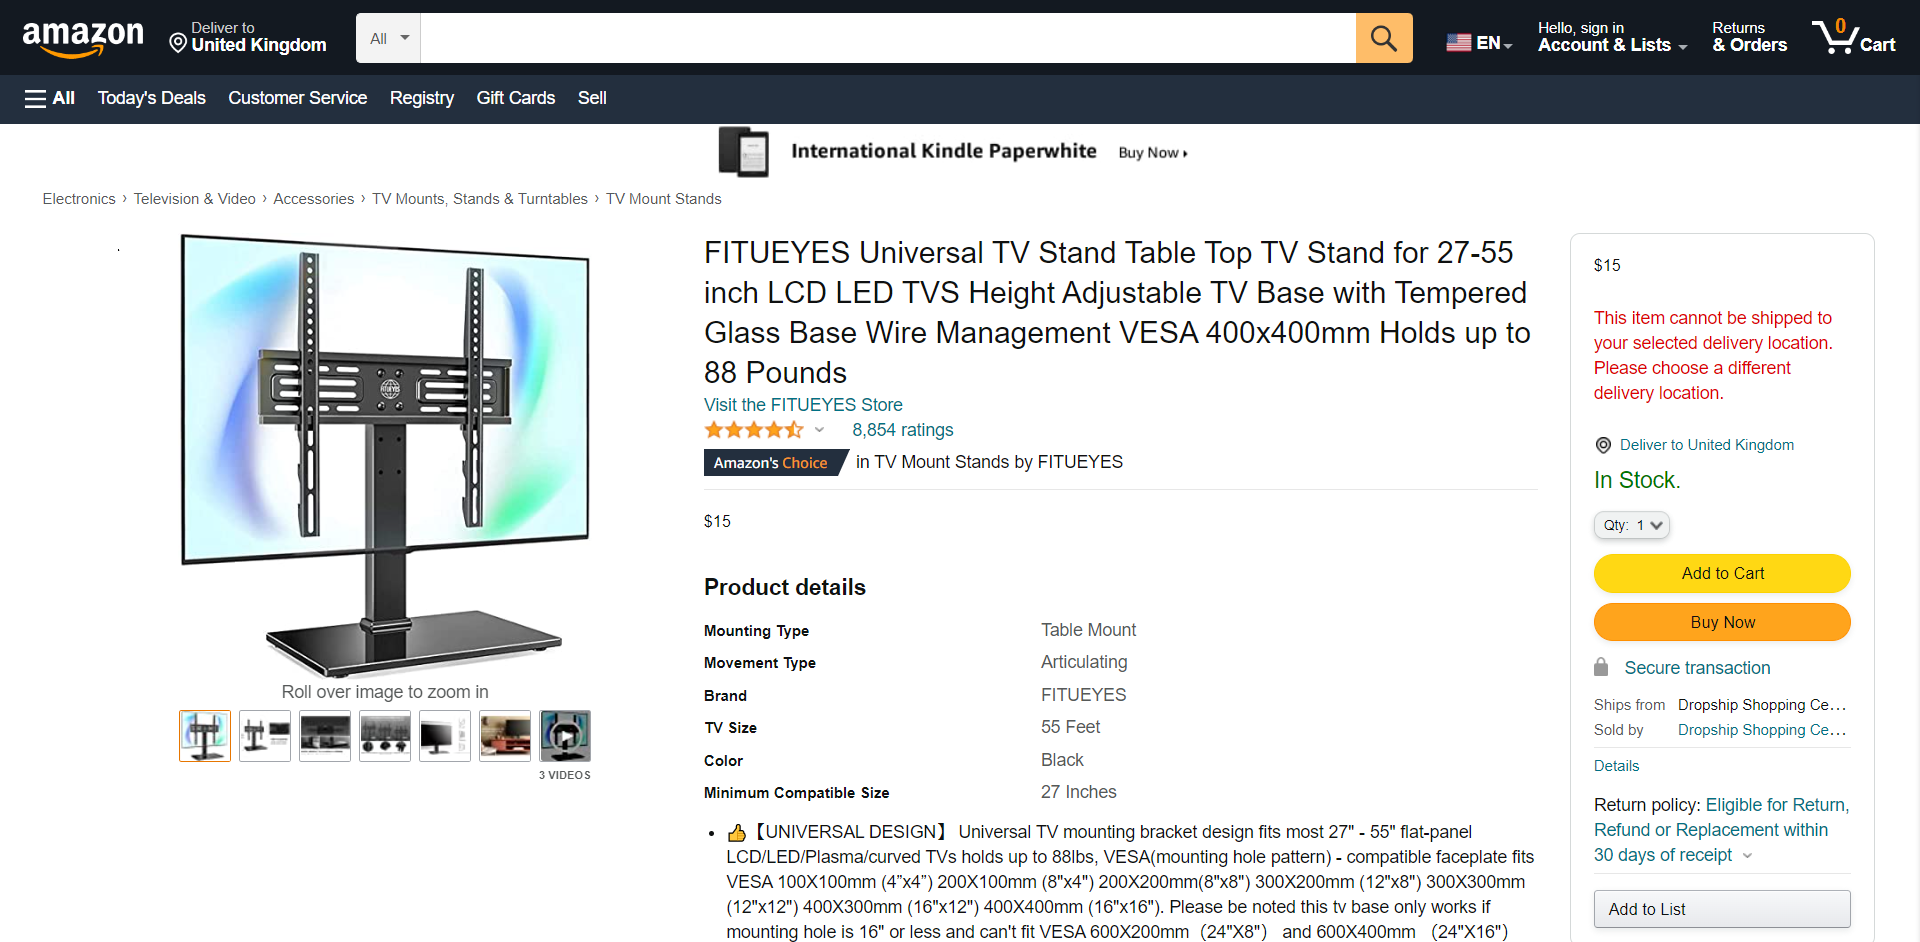Play the product video thumbnail
Image resolution: width=1920 pixels, height=942 pixels.
point(565,736)
